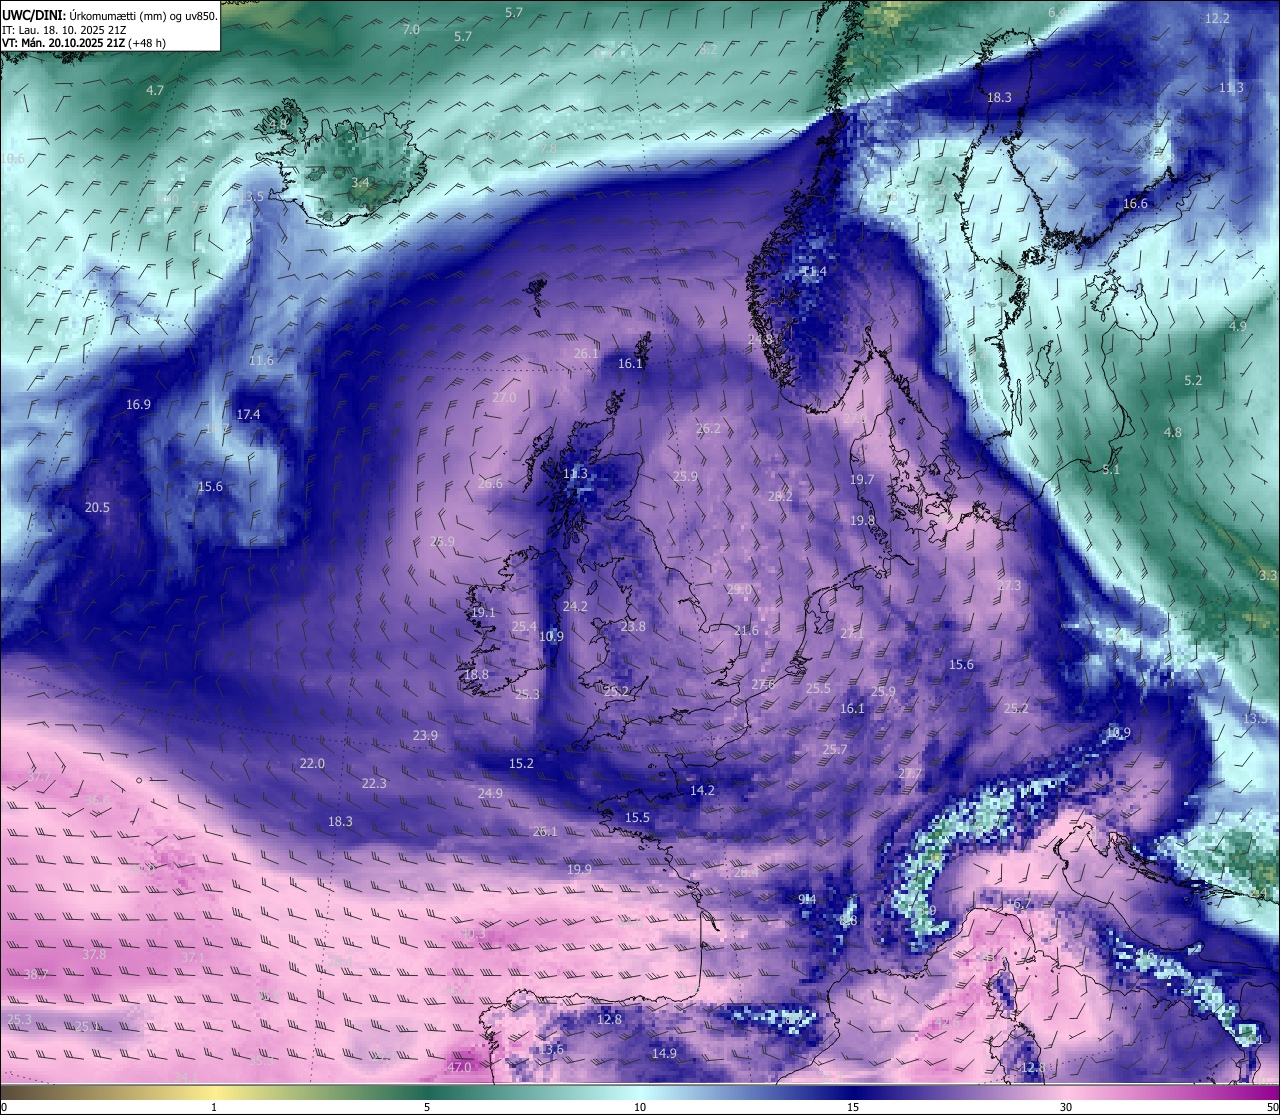Click the 19.9 value in Bay of Biscay
Image resolution: width=1280 pixels, height=1115 pixels.
coord(579,869)
